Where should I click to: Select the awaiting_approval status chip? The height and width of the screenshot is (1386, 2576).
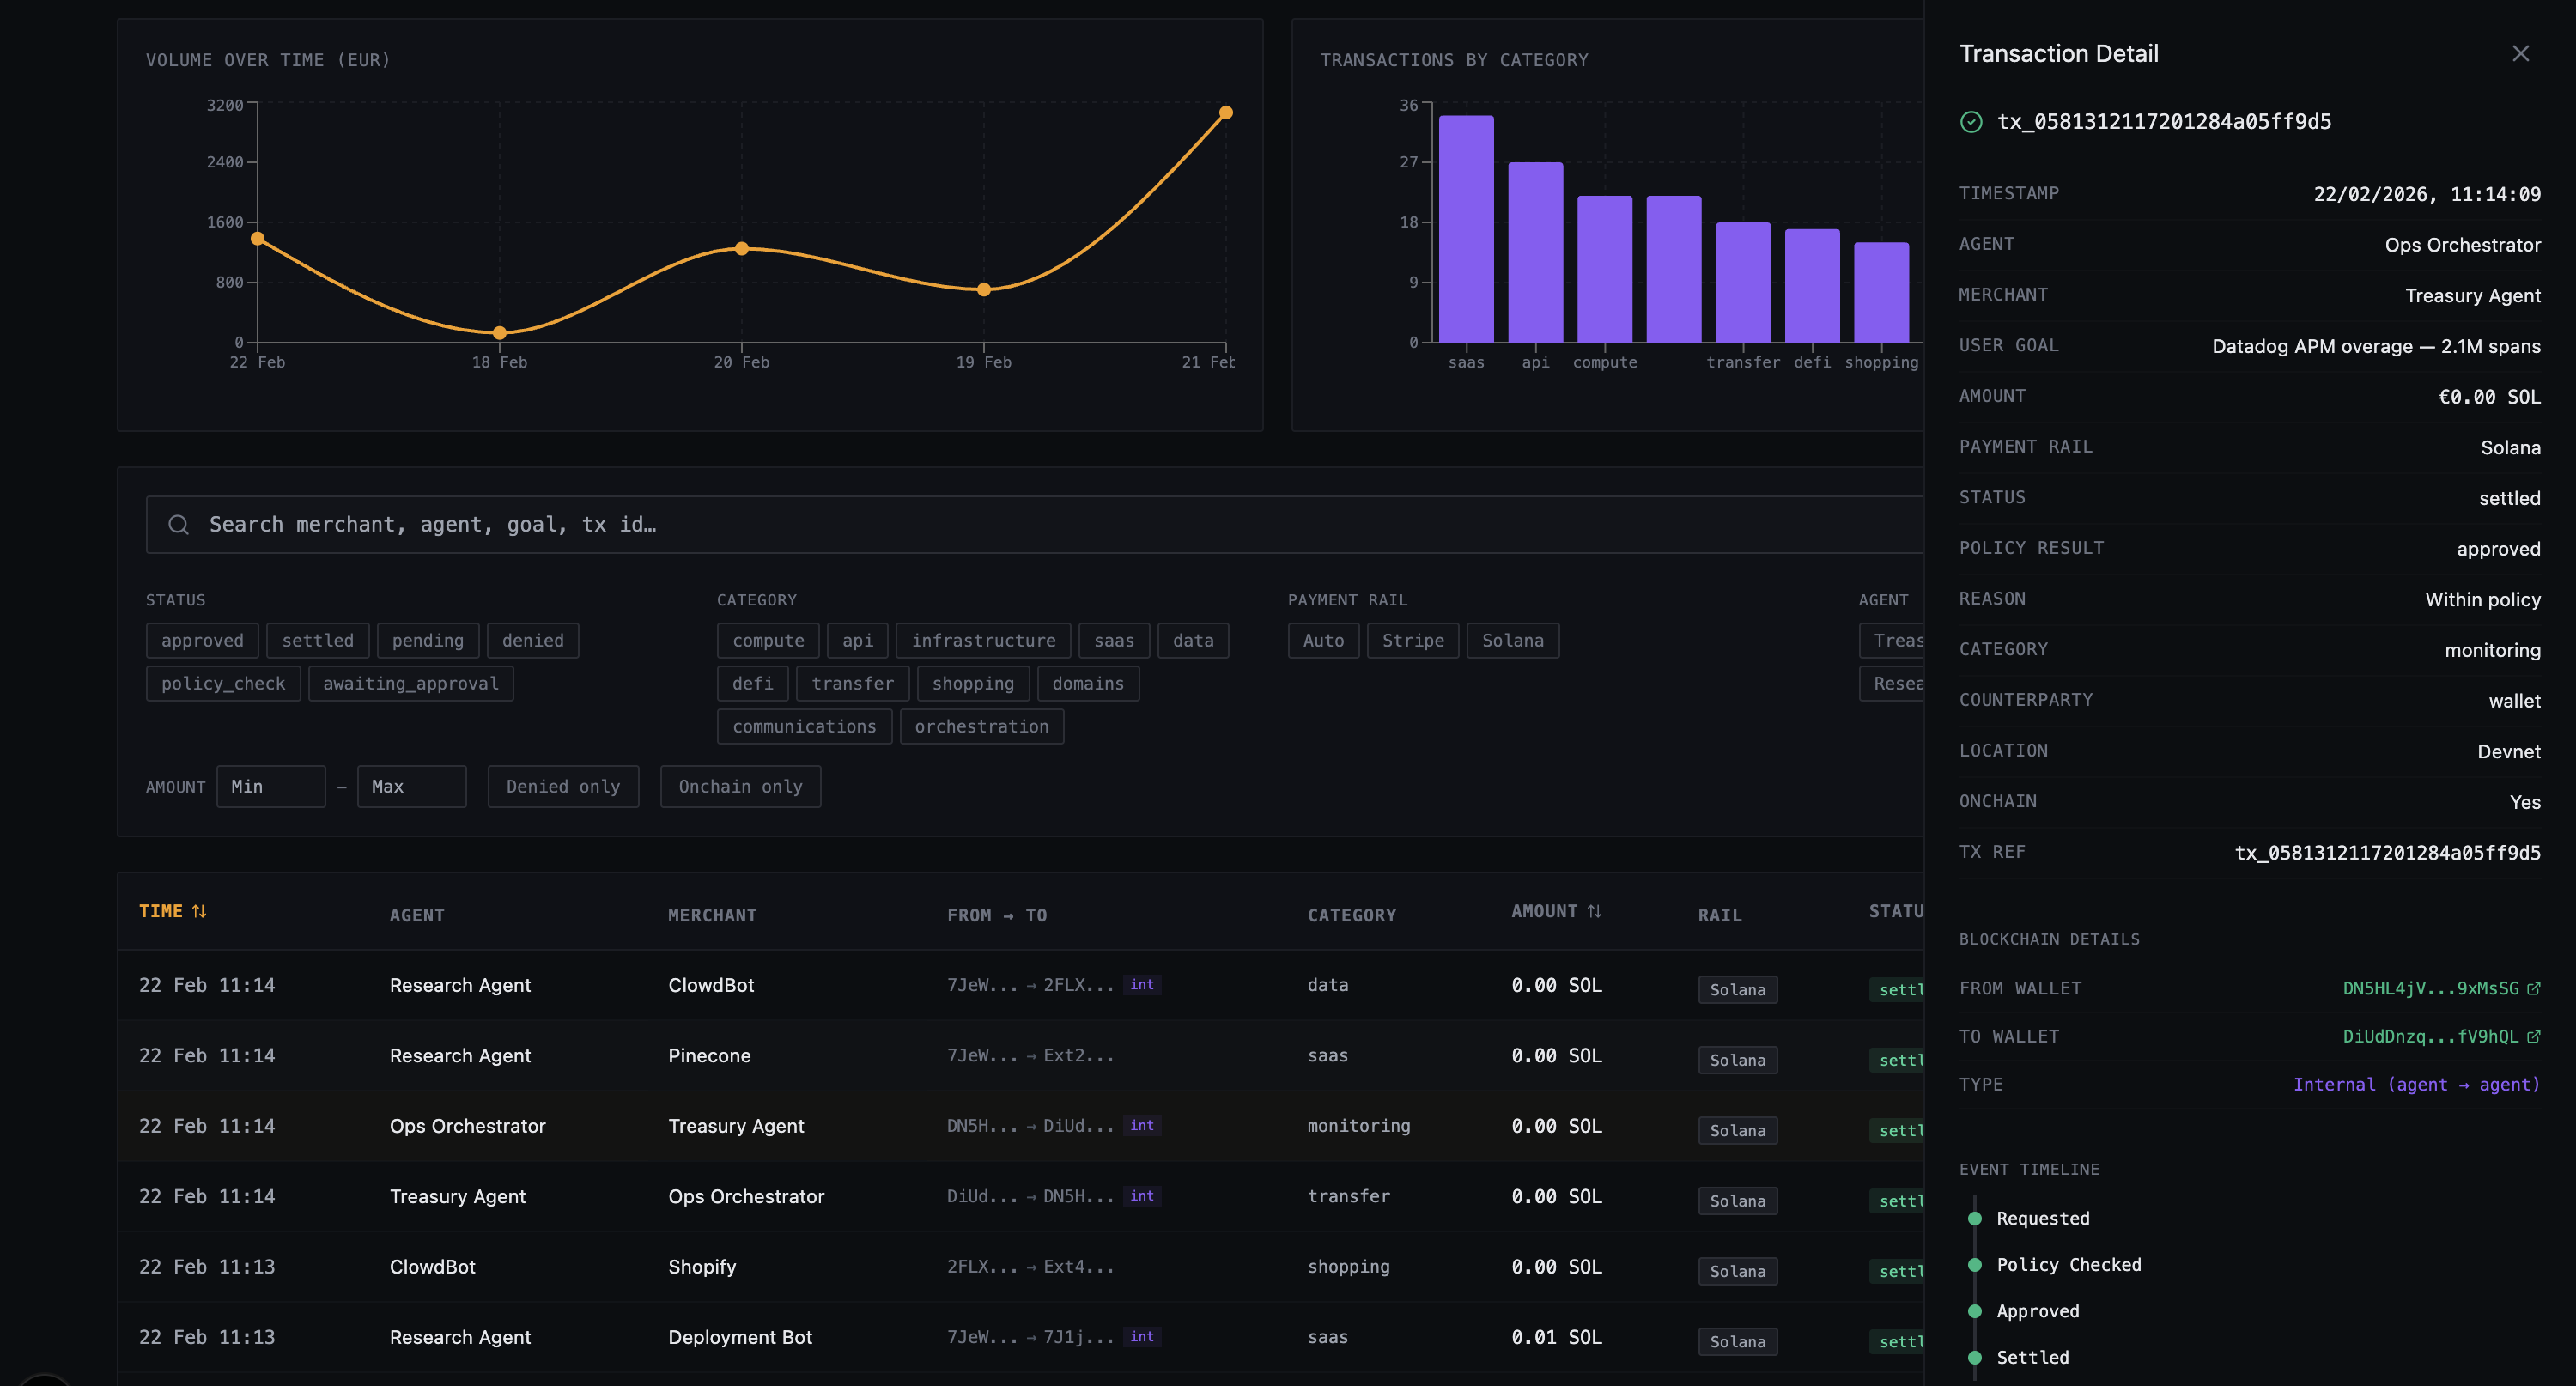pos(410,684)
